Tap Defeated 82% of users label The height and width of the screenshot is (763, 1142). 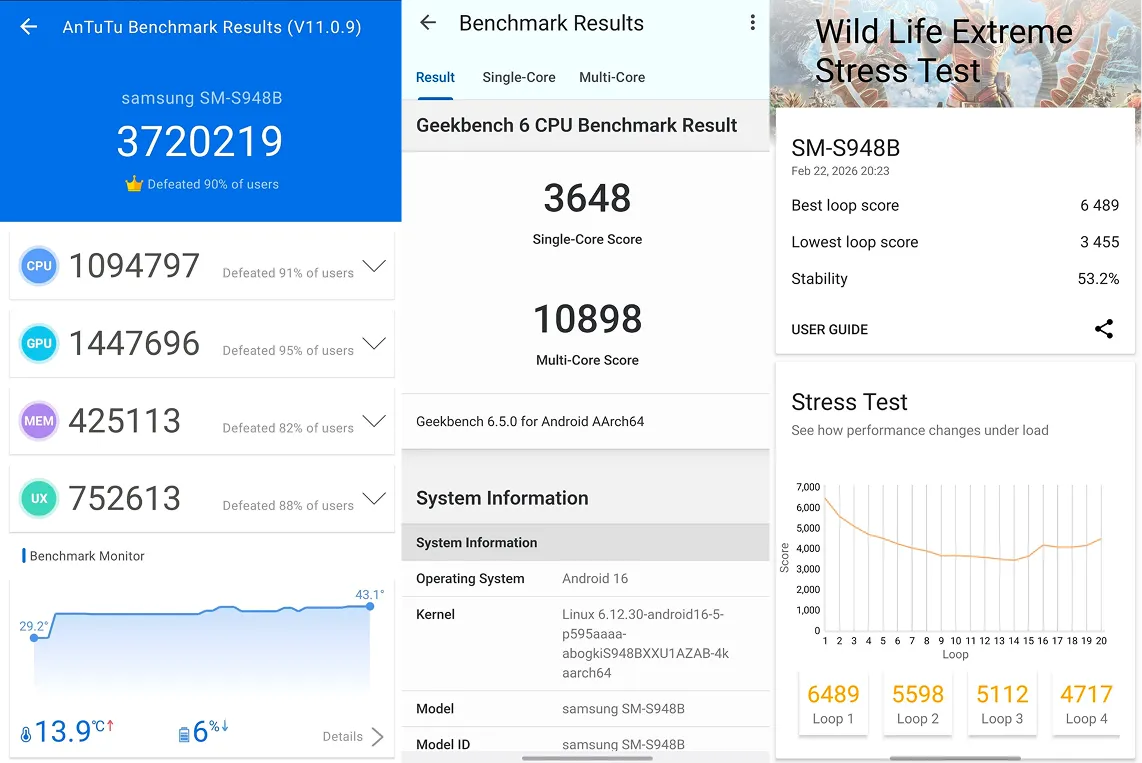(x=288, y=428)
